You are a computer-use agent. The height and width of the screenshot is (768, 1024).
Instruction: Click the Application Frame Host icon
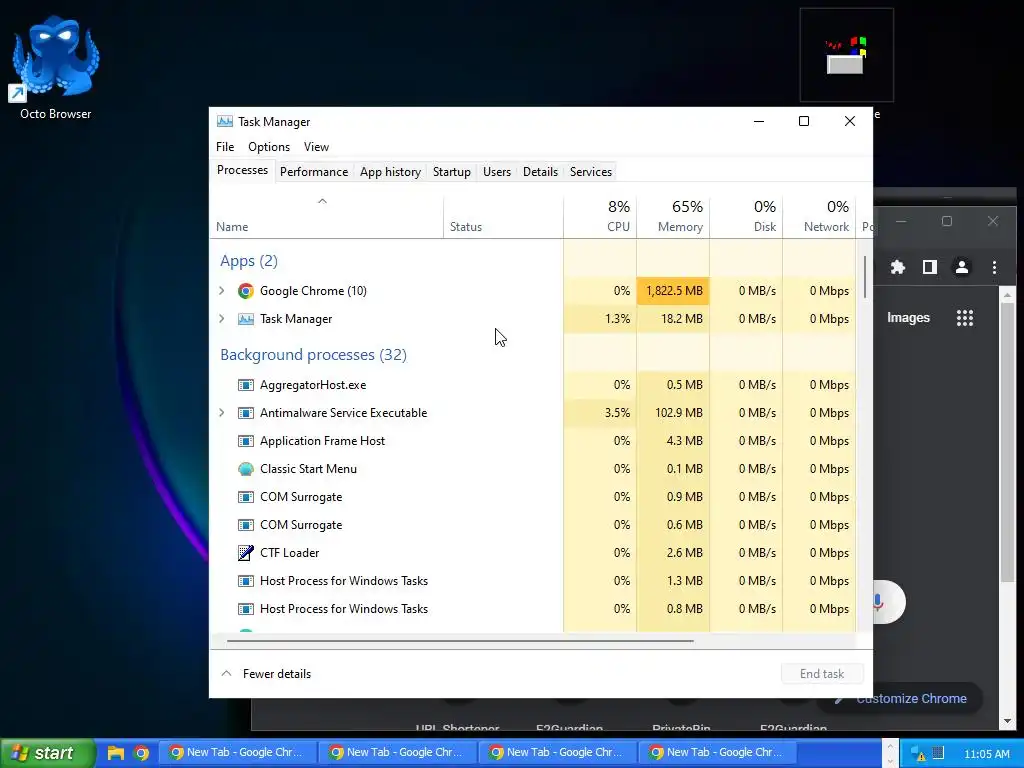click(246, 441)
